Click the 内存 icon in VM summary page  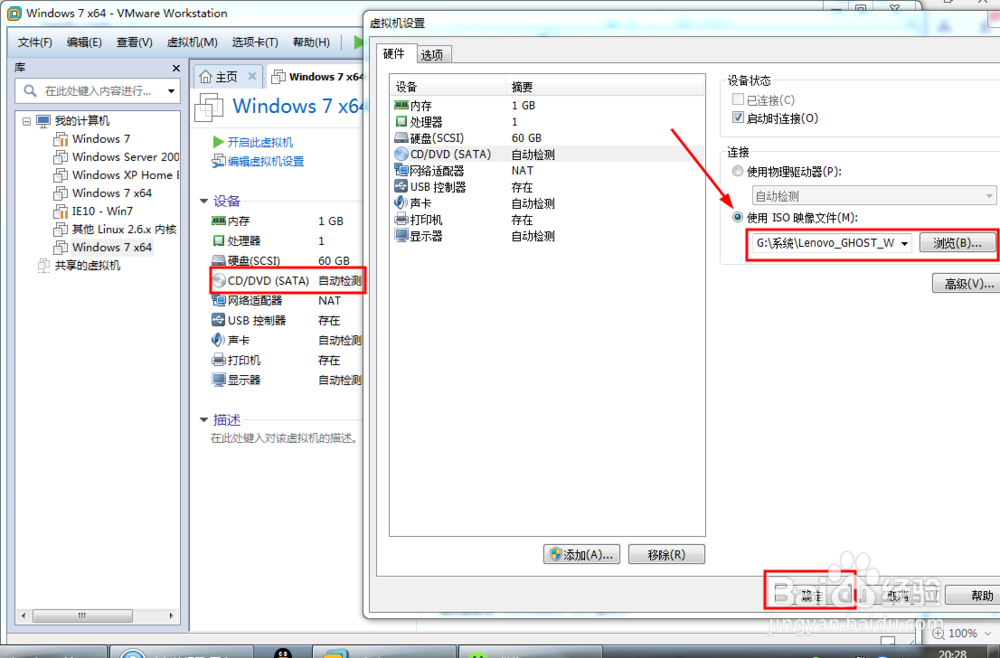[x=218, y=221]
